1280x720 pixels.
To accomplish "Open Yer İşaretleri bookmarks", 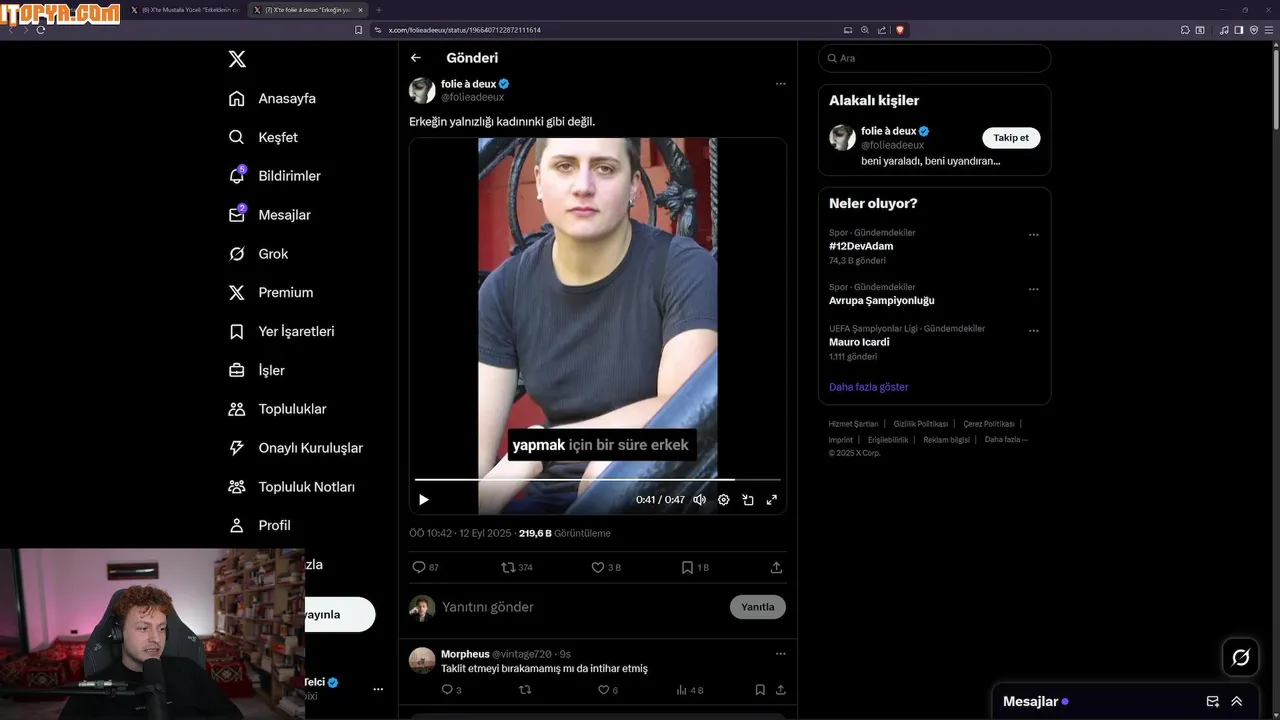I will tap(281, 331).
